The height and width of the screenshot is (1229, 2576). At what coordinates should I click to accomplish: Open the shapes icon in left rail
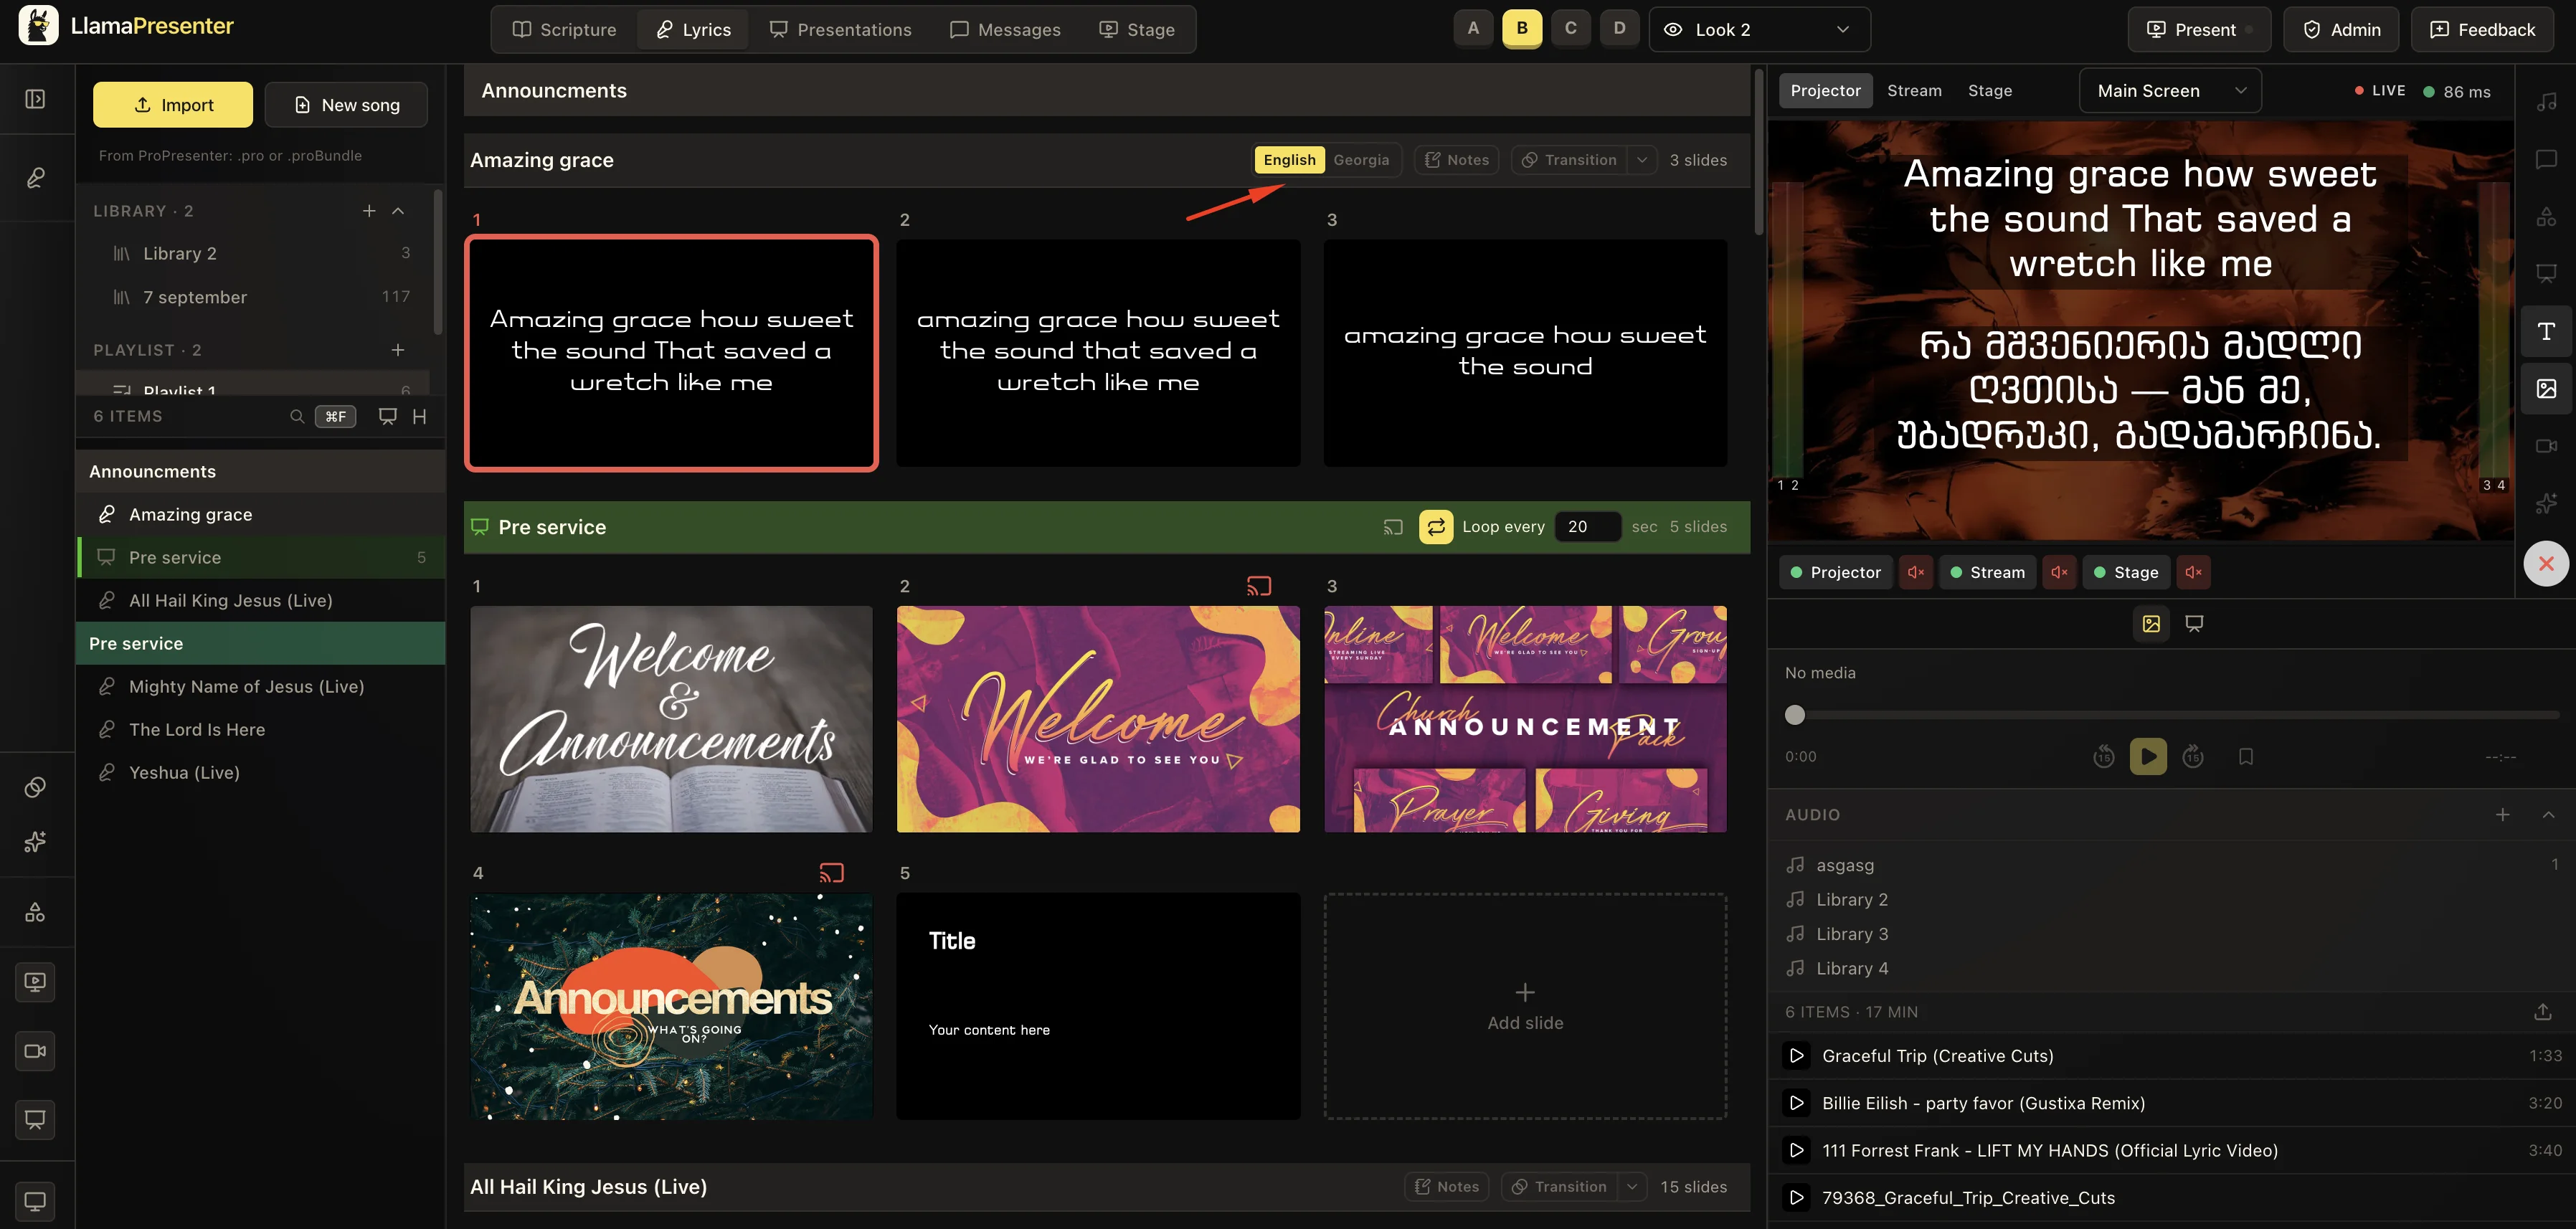(x=35, y=912)
